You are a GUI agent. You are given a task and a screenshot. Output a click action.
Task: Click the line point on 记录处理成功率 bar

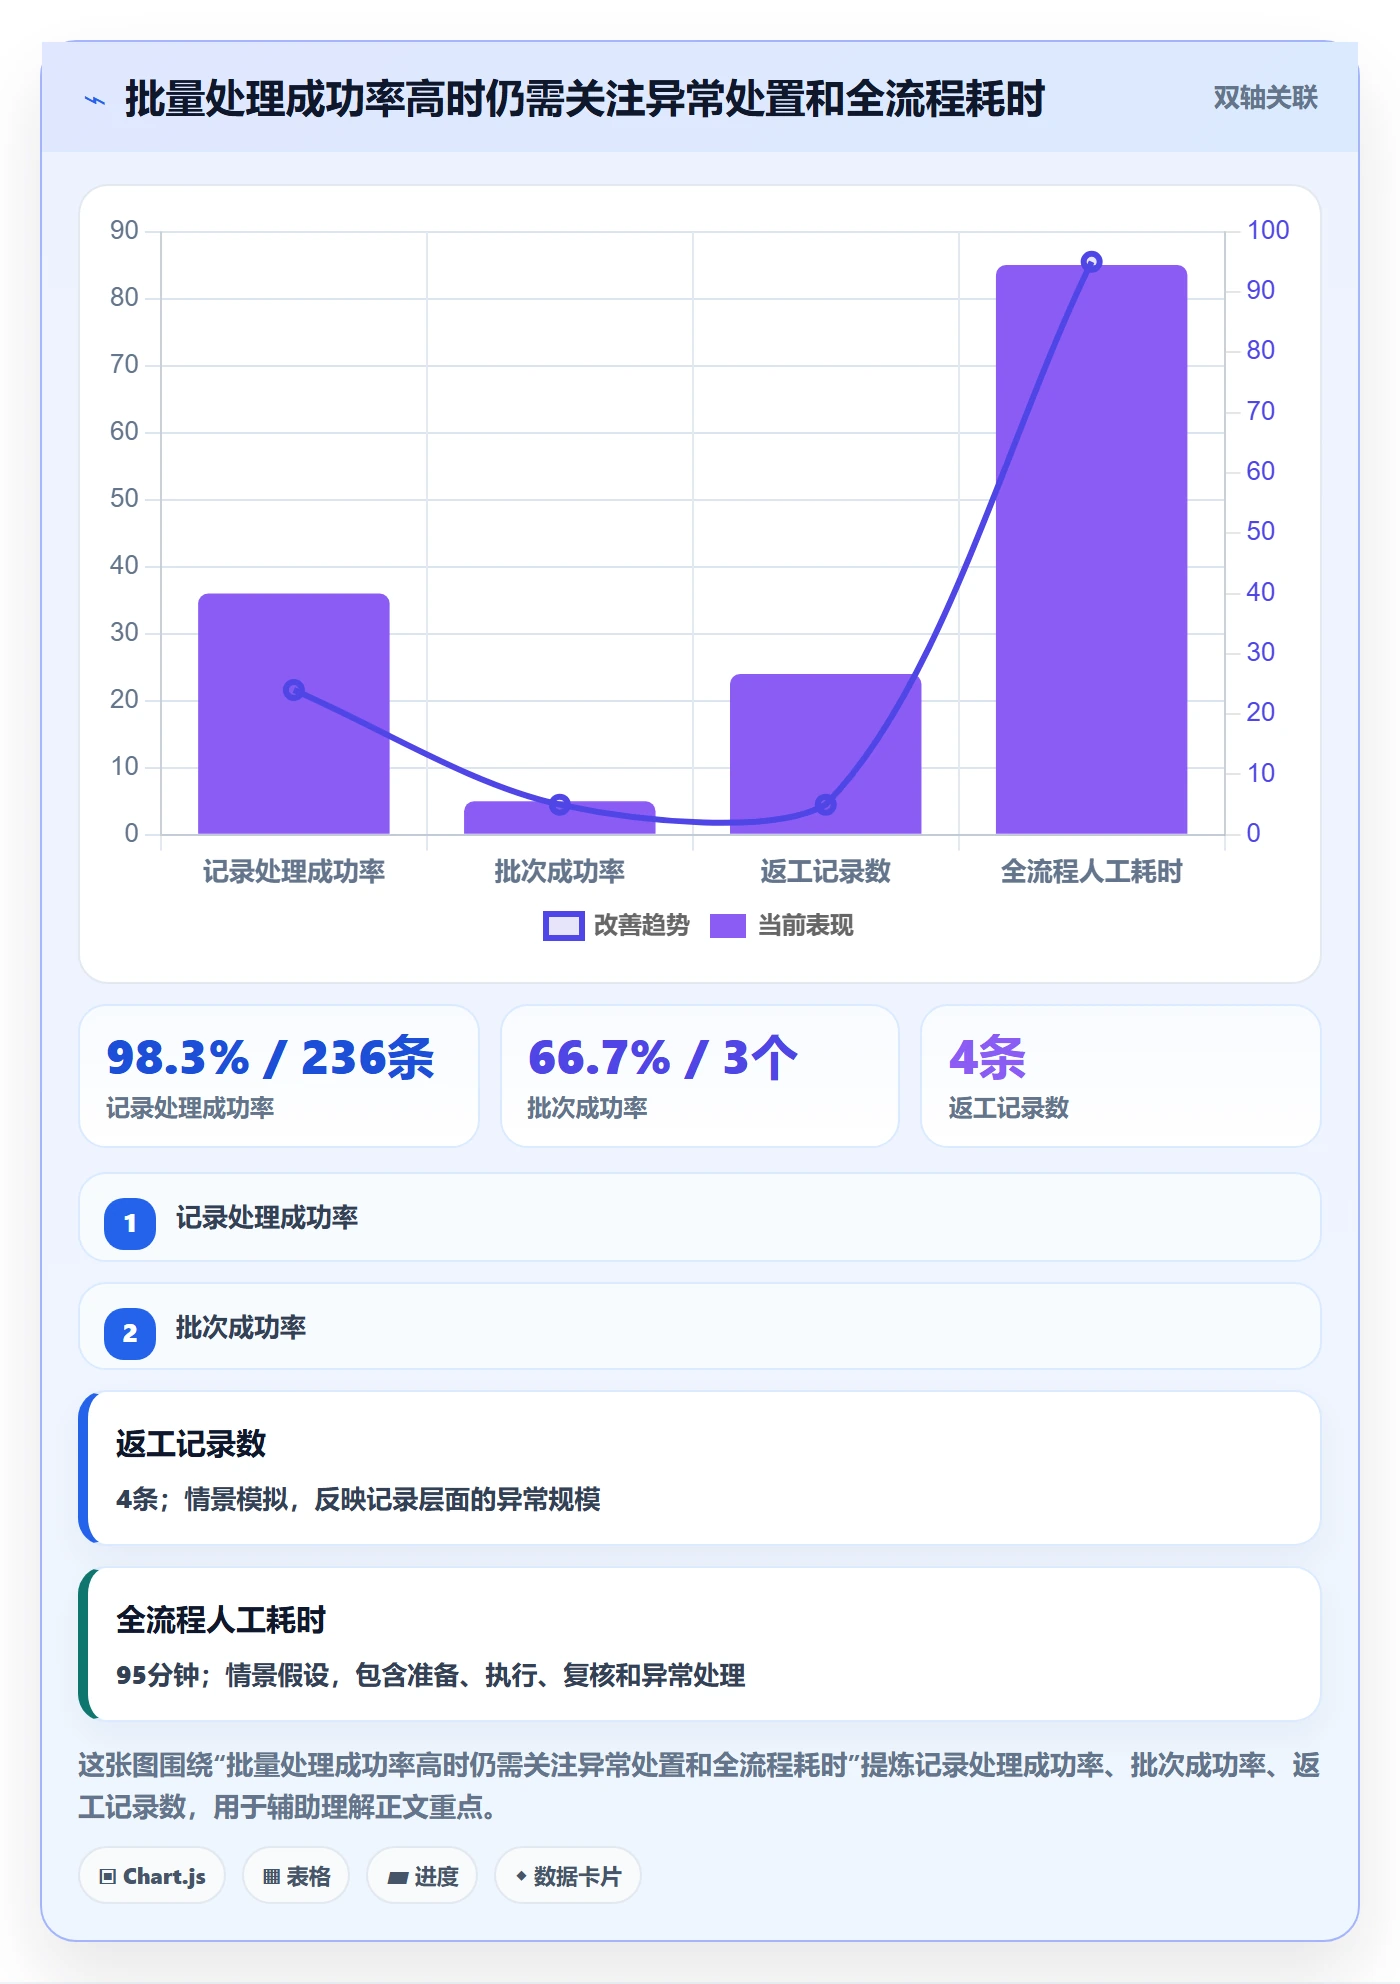pyautogui.click(x=294, y=690)
